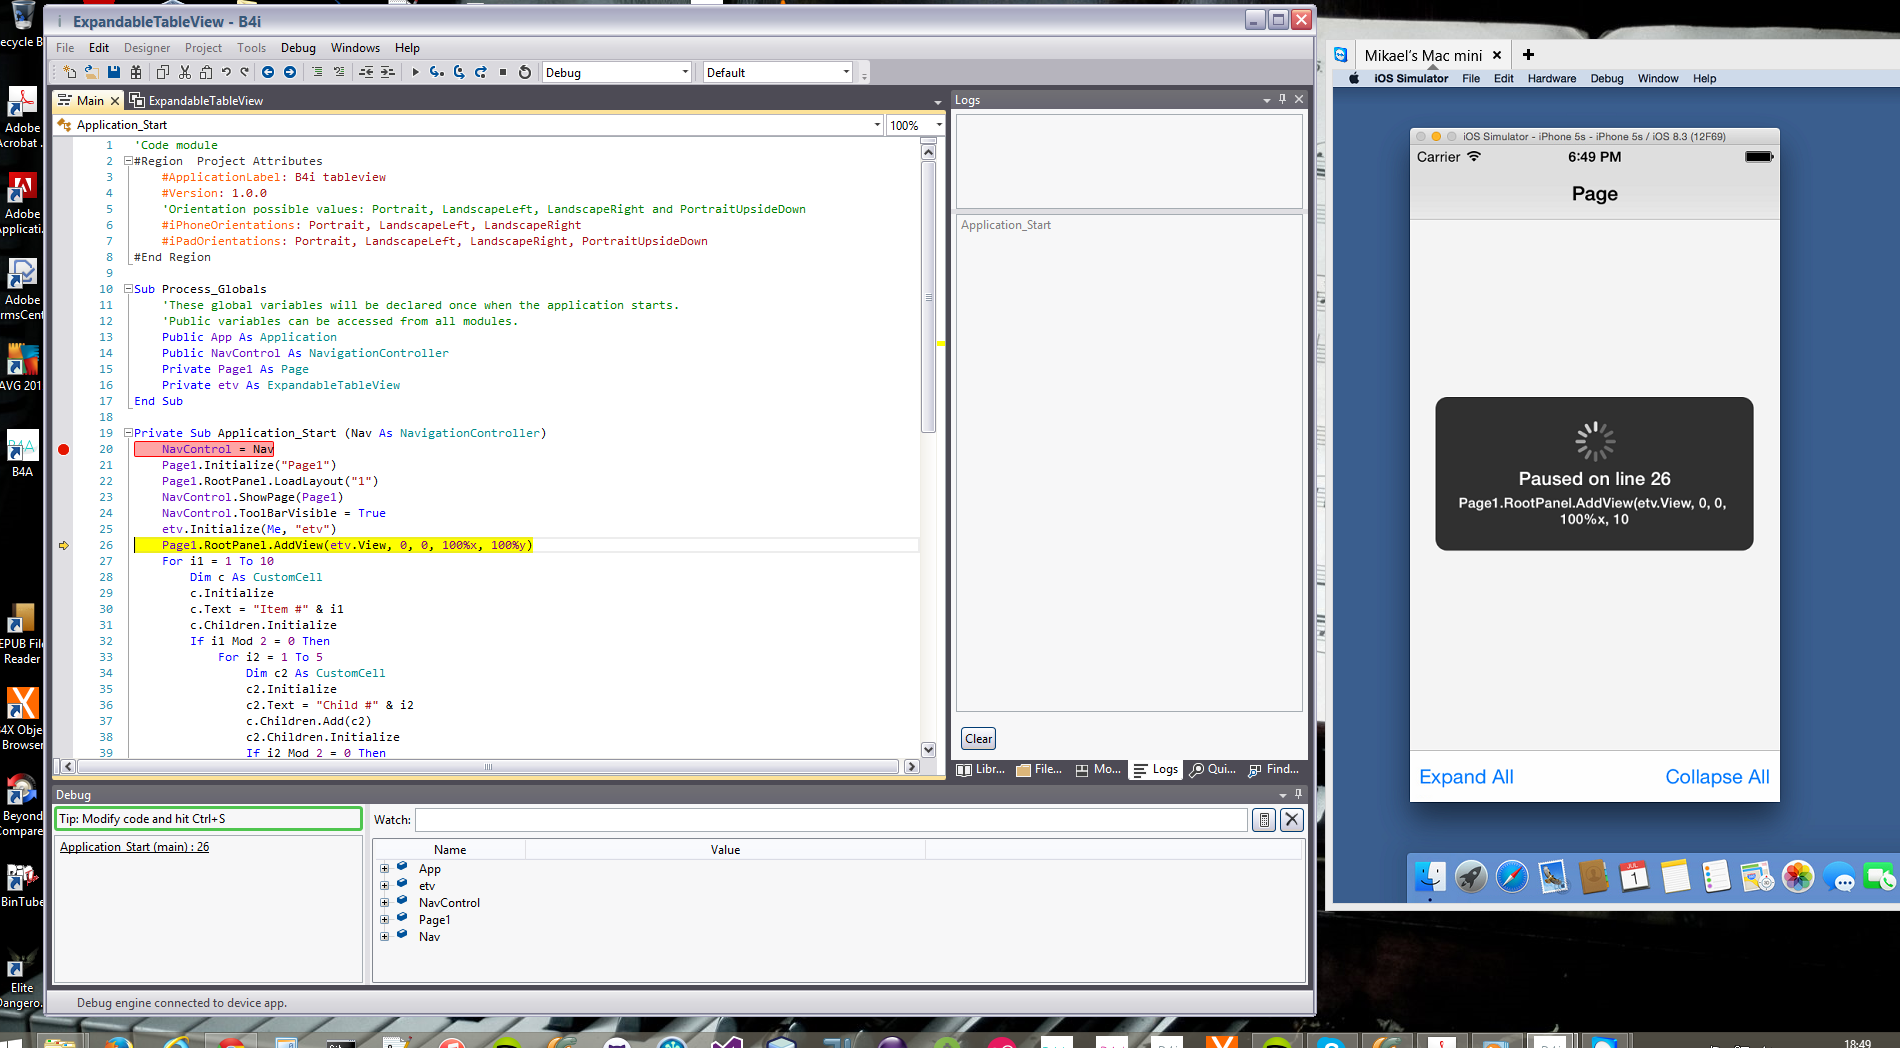1900x1048 pixels.
Task: Click the Restart circular arrow icon
Action: [x=525, y=72]
